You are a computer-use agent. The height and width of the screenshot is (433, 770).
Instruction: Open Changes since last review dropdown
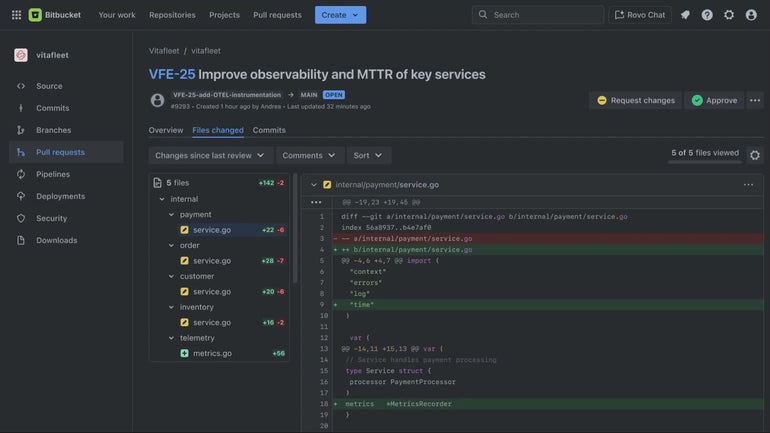click(210, 156)
